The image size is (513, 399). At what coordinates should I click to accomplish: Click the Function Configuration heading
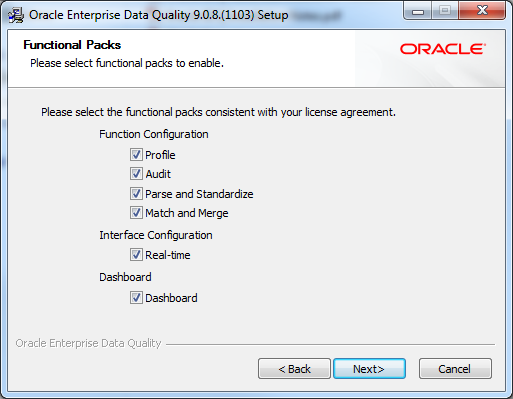(154, 134)
